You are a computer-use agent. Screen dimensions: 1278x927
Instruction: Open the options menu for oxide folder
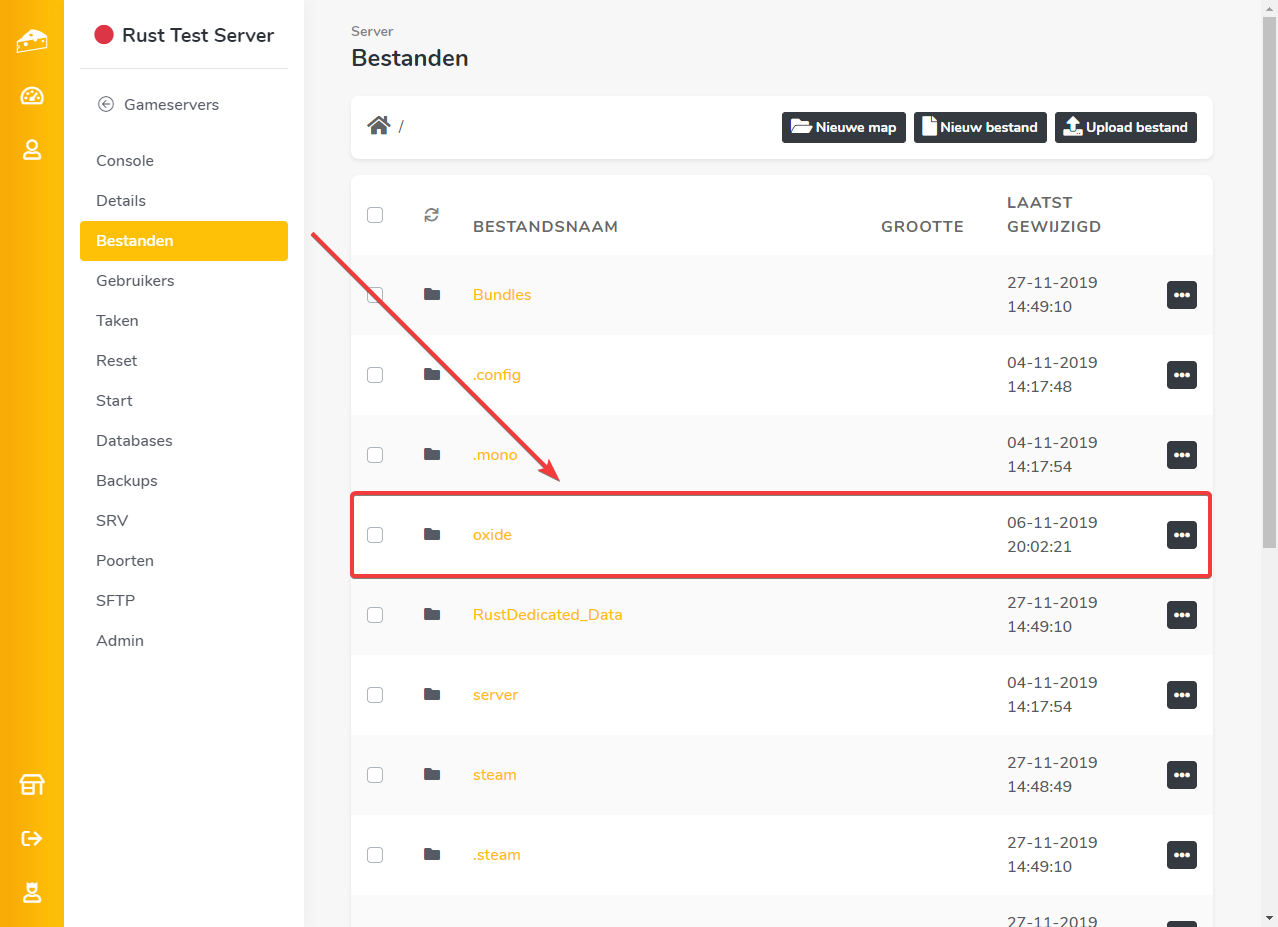[x=1181, y=535]
